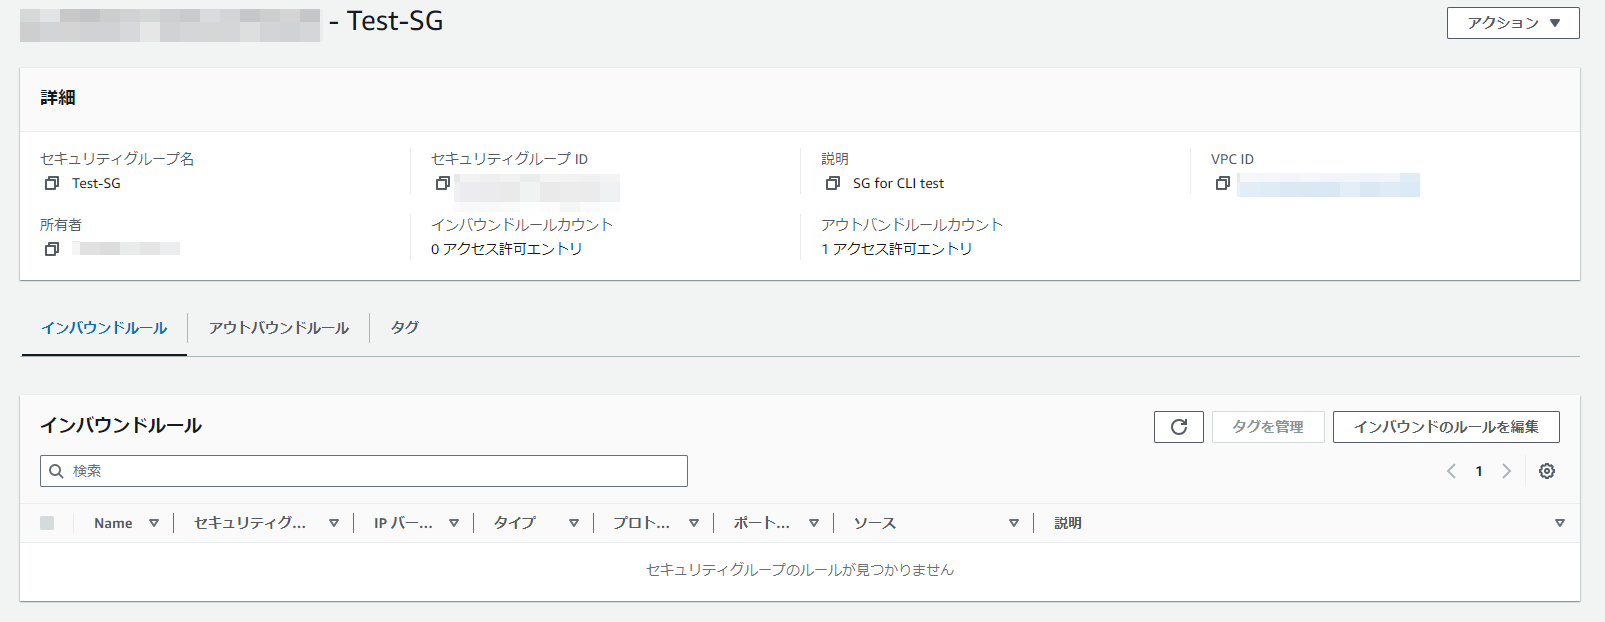Copy the security group ID value
The height and width of the screenshot is (622, 1605).
442,183
